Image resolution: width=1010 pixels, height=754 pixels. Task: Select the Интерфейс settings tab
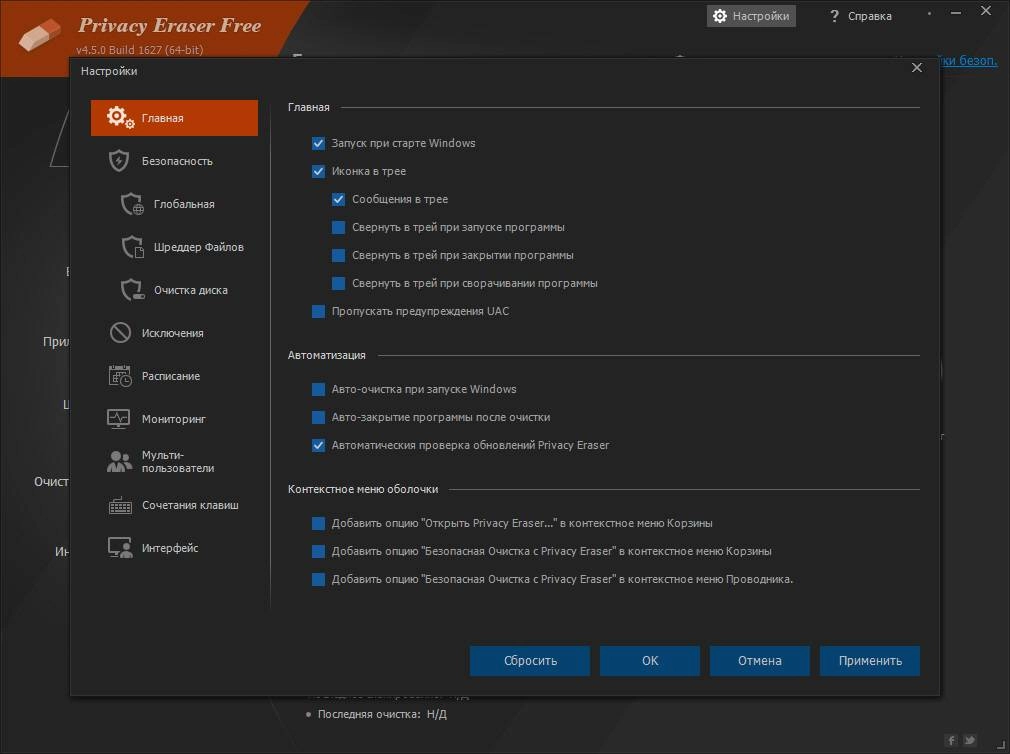point(174,548)
